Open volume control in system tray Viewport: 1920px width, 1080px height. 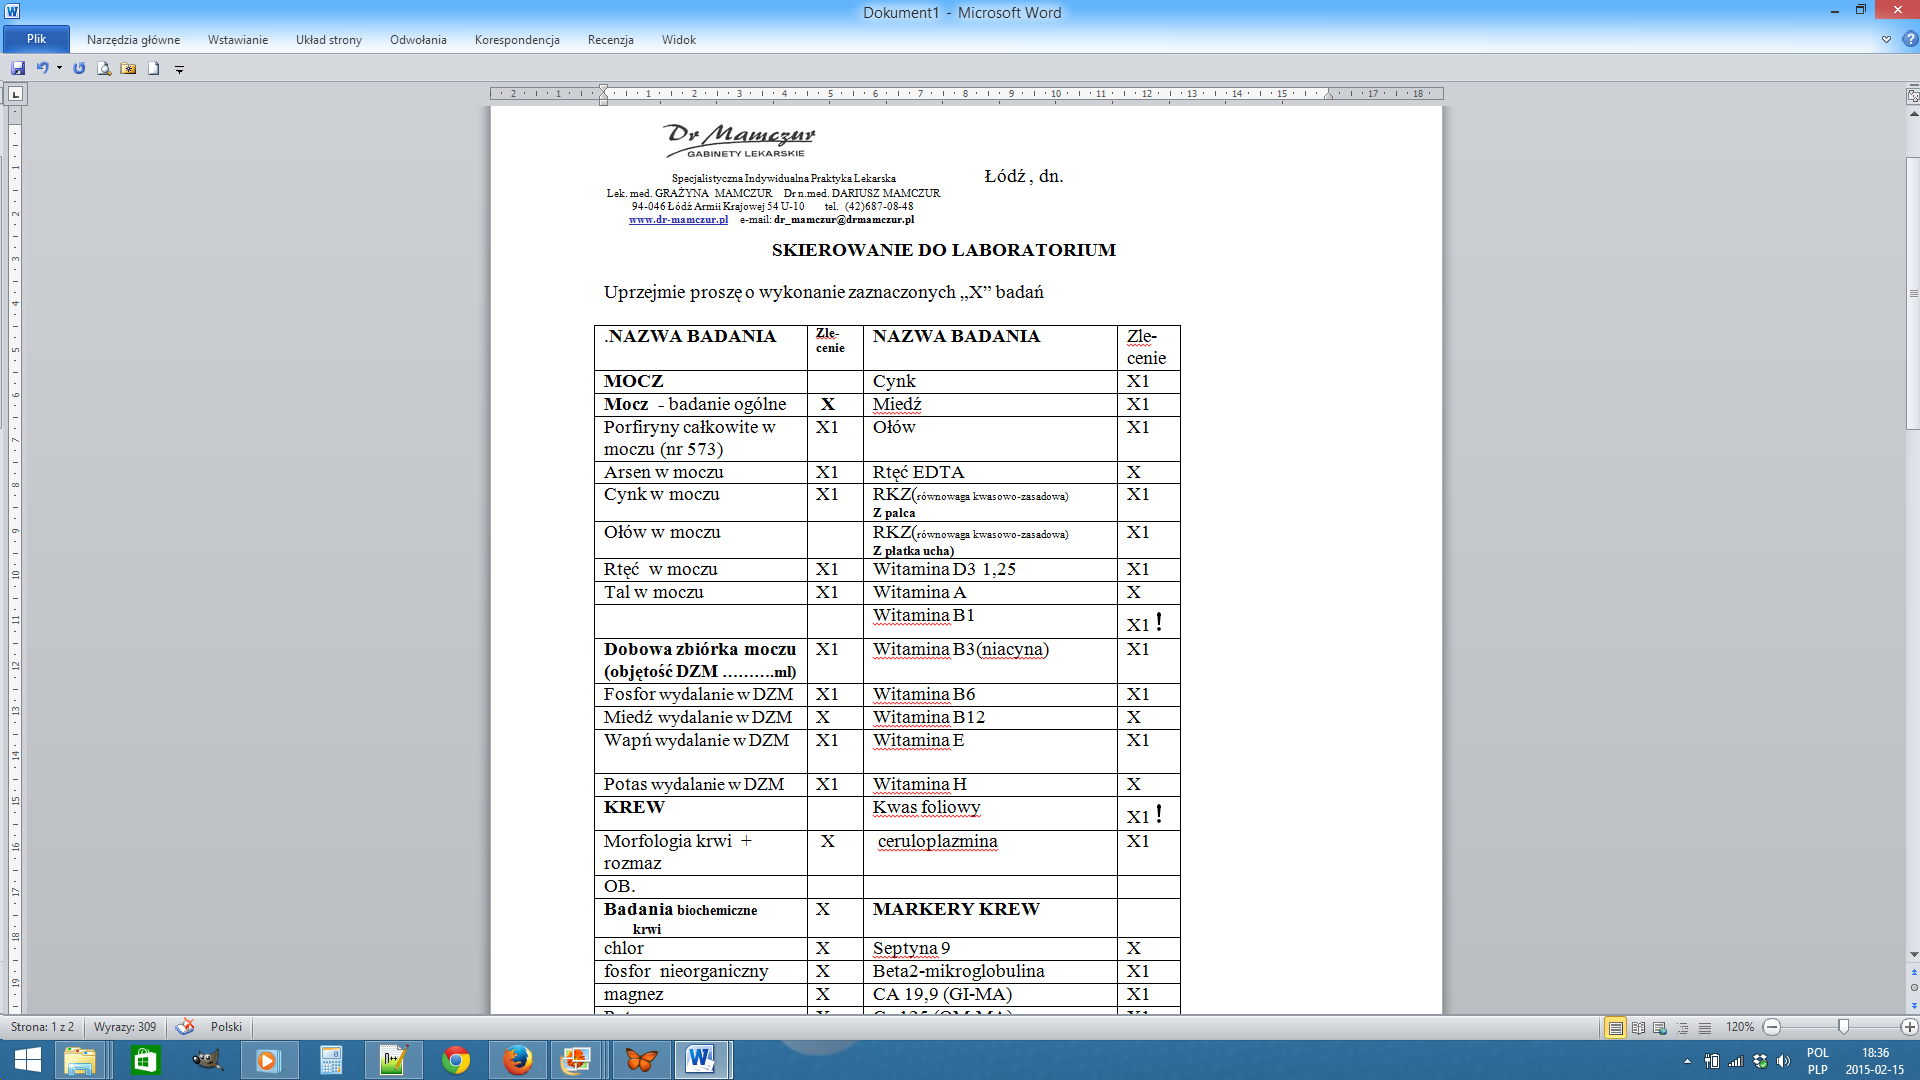pos(1783,1061)
